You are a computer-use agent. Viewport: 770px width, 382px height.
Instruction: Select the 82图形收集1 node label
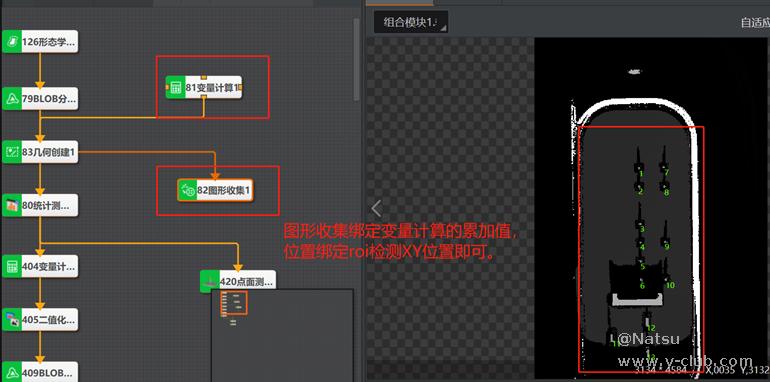pos(224,191)
